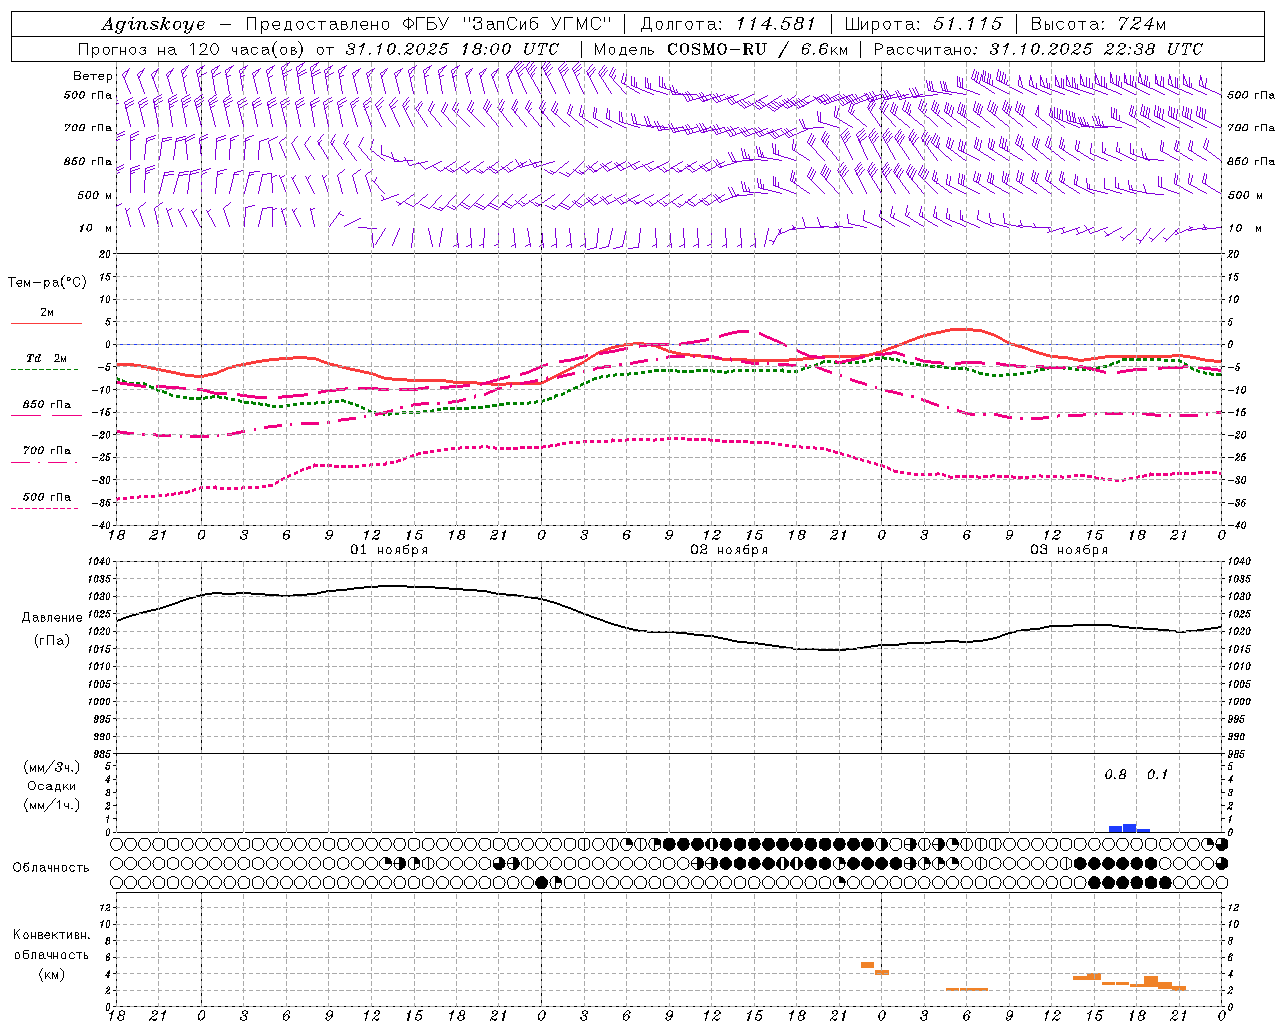Click the "02 ноября" date label
1280x1024 pixels.
[729, 550]
